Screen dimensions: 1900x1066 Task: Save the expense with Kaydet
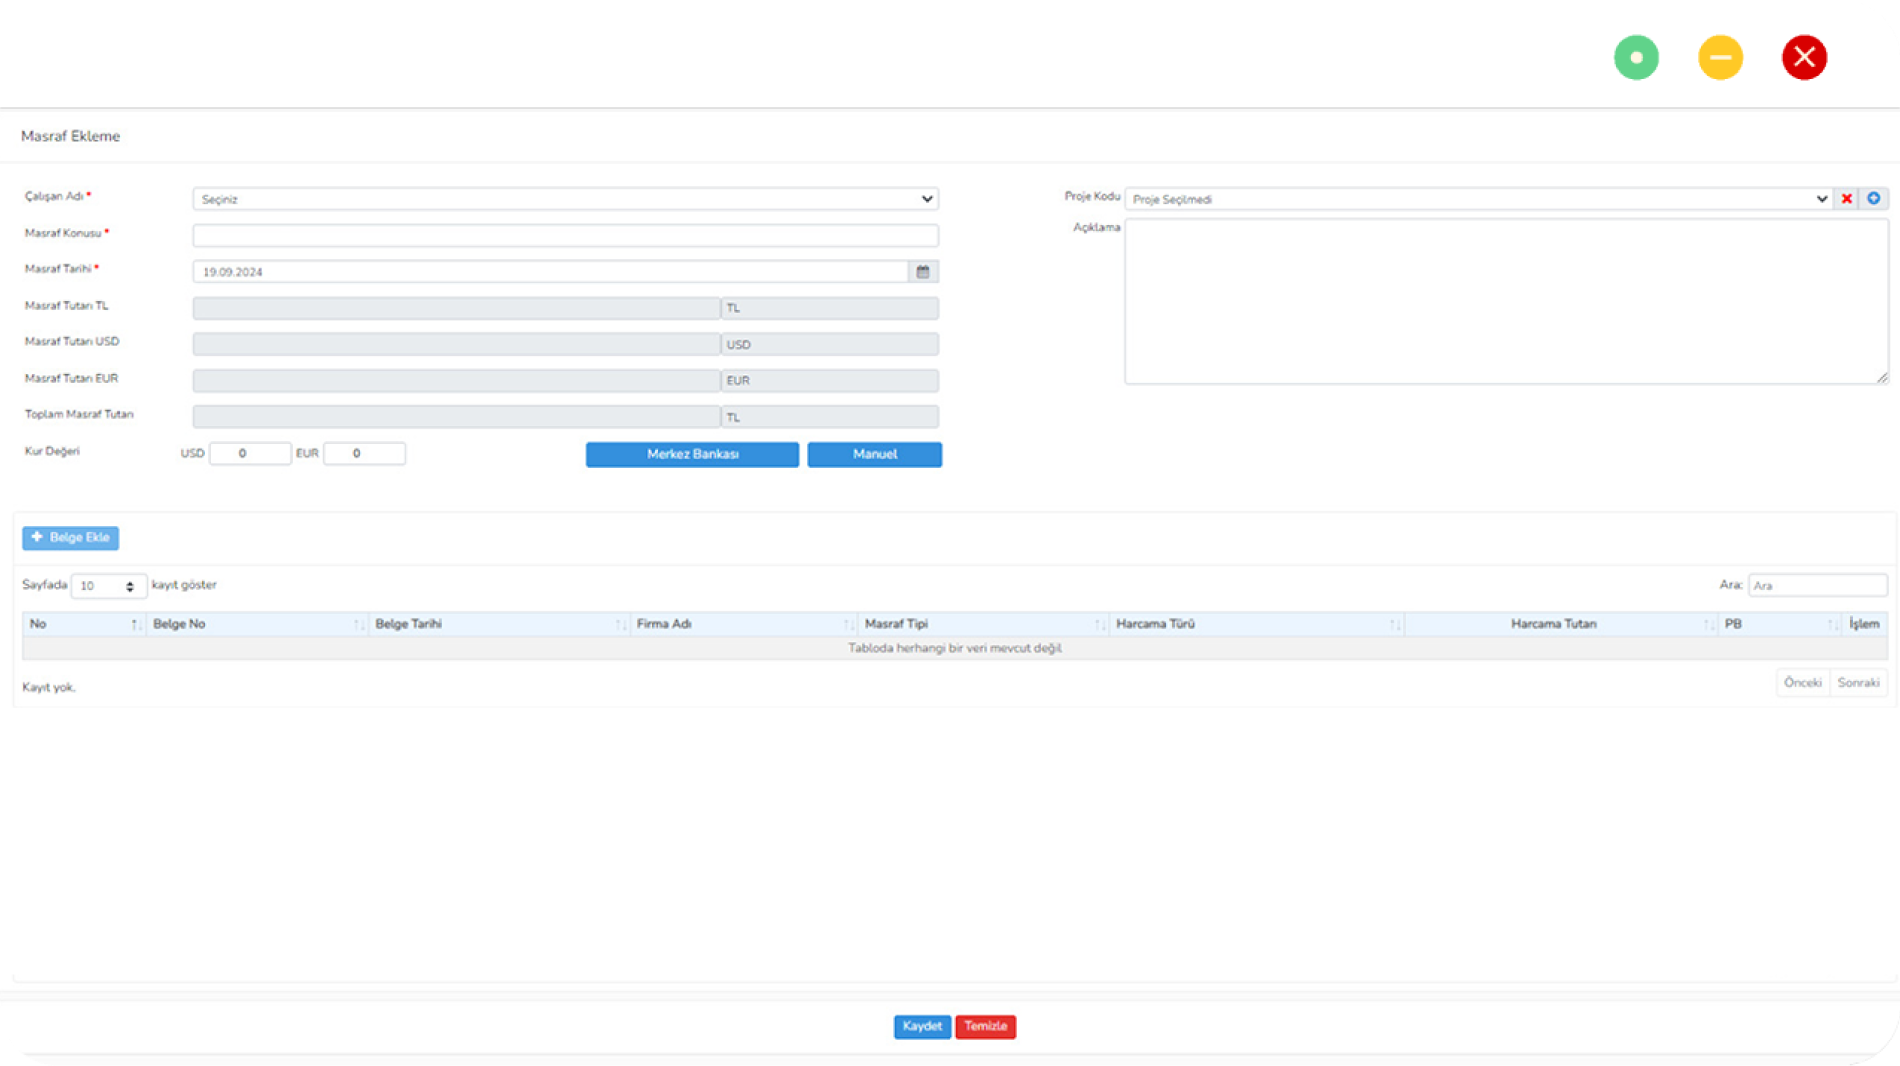[x=922, y=1026]
